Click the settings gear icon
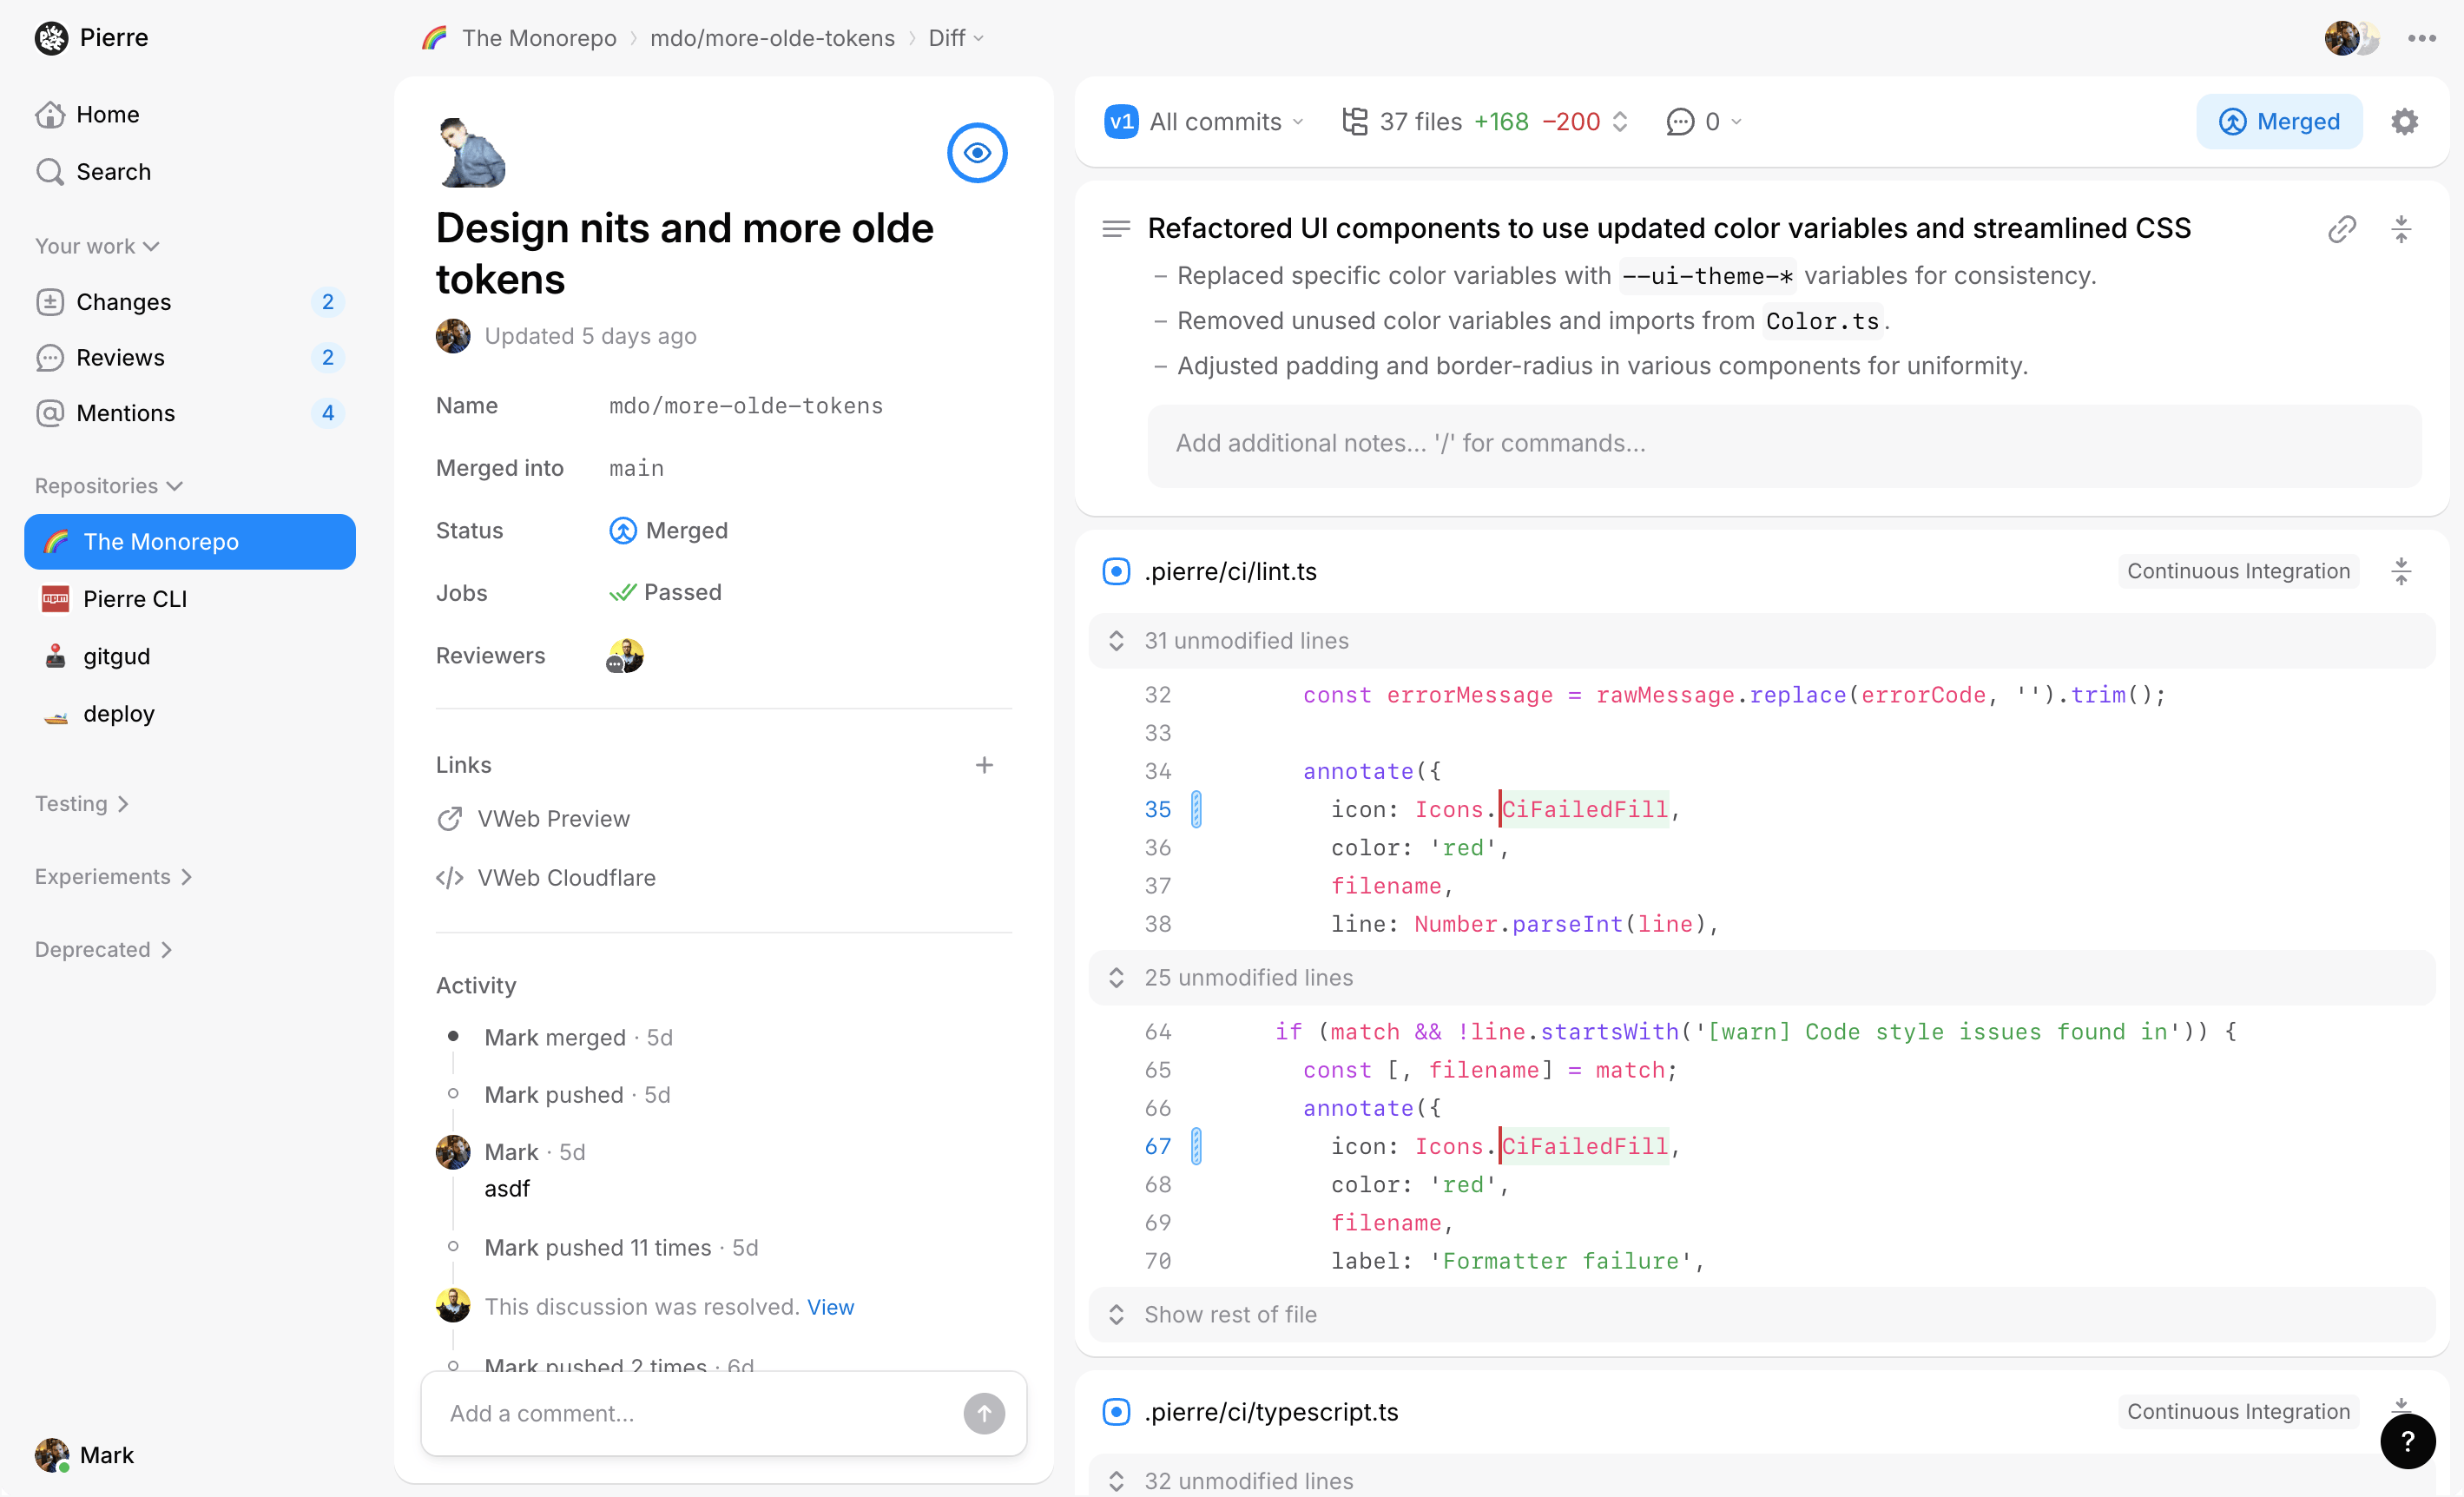2464x1497 pixels. tap(2404, 122)
